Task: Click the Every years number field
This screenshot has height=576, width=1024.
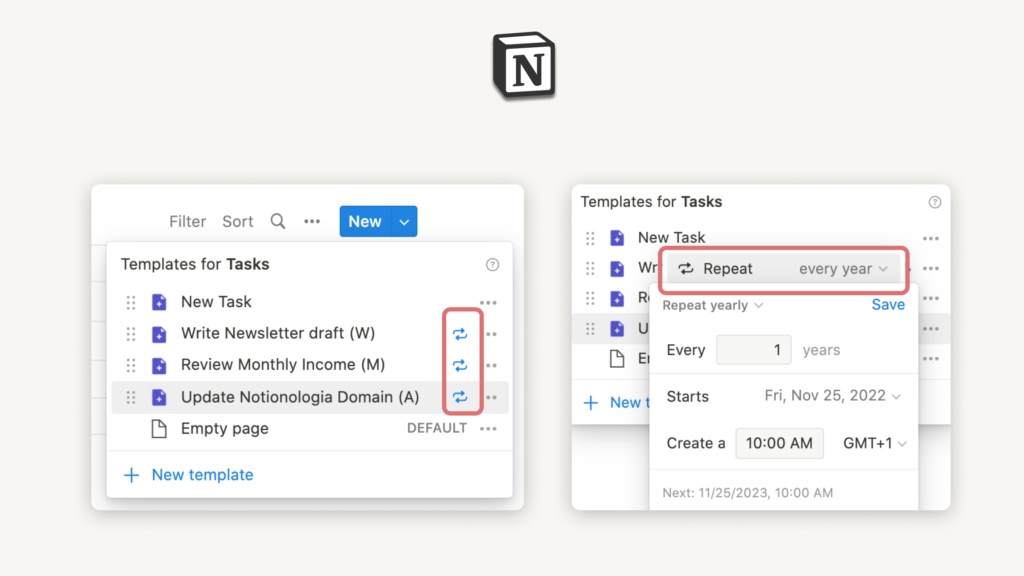Action: (x=754, y=350)
